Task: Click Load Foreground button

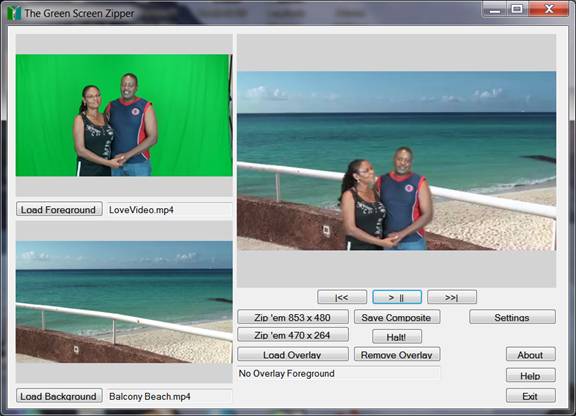Action: pyautogui.click(x=59, y=209)
